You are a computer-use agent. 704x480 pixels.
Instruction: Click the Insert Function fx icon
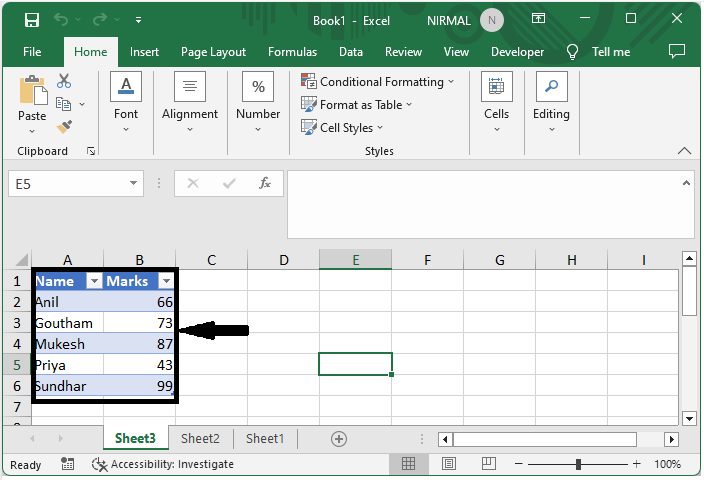coord(265,184)
